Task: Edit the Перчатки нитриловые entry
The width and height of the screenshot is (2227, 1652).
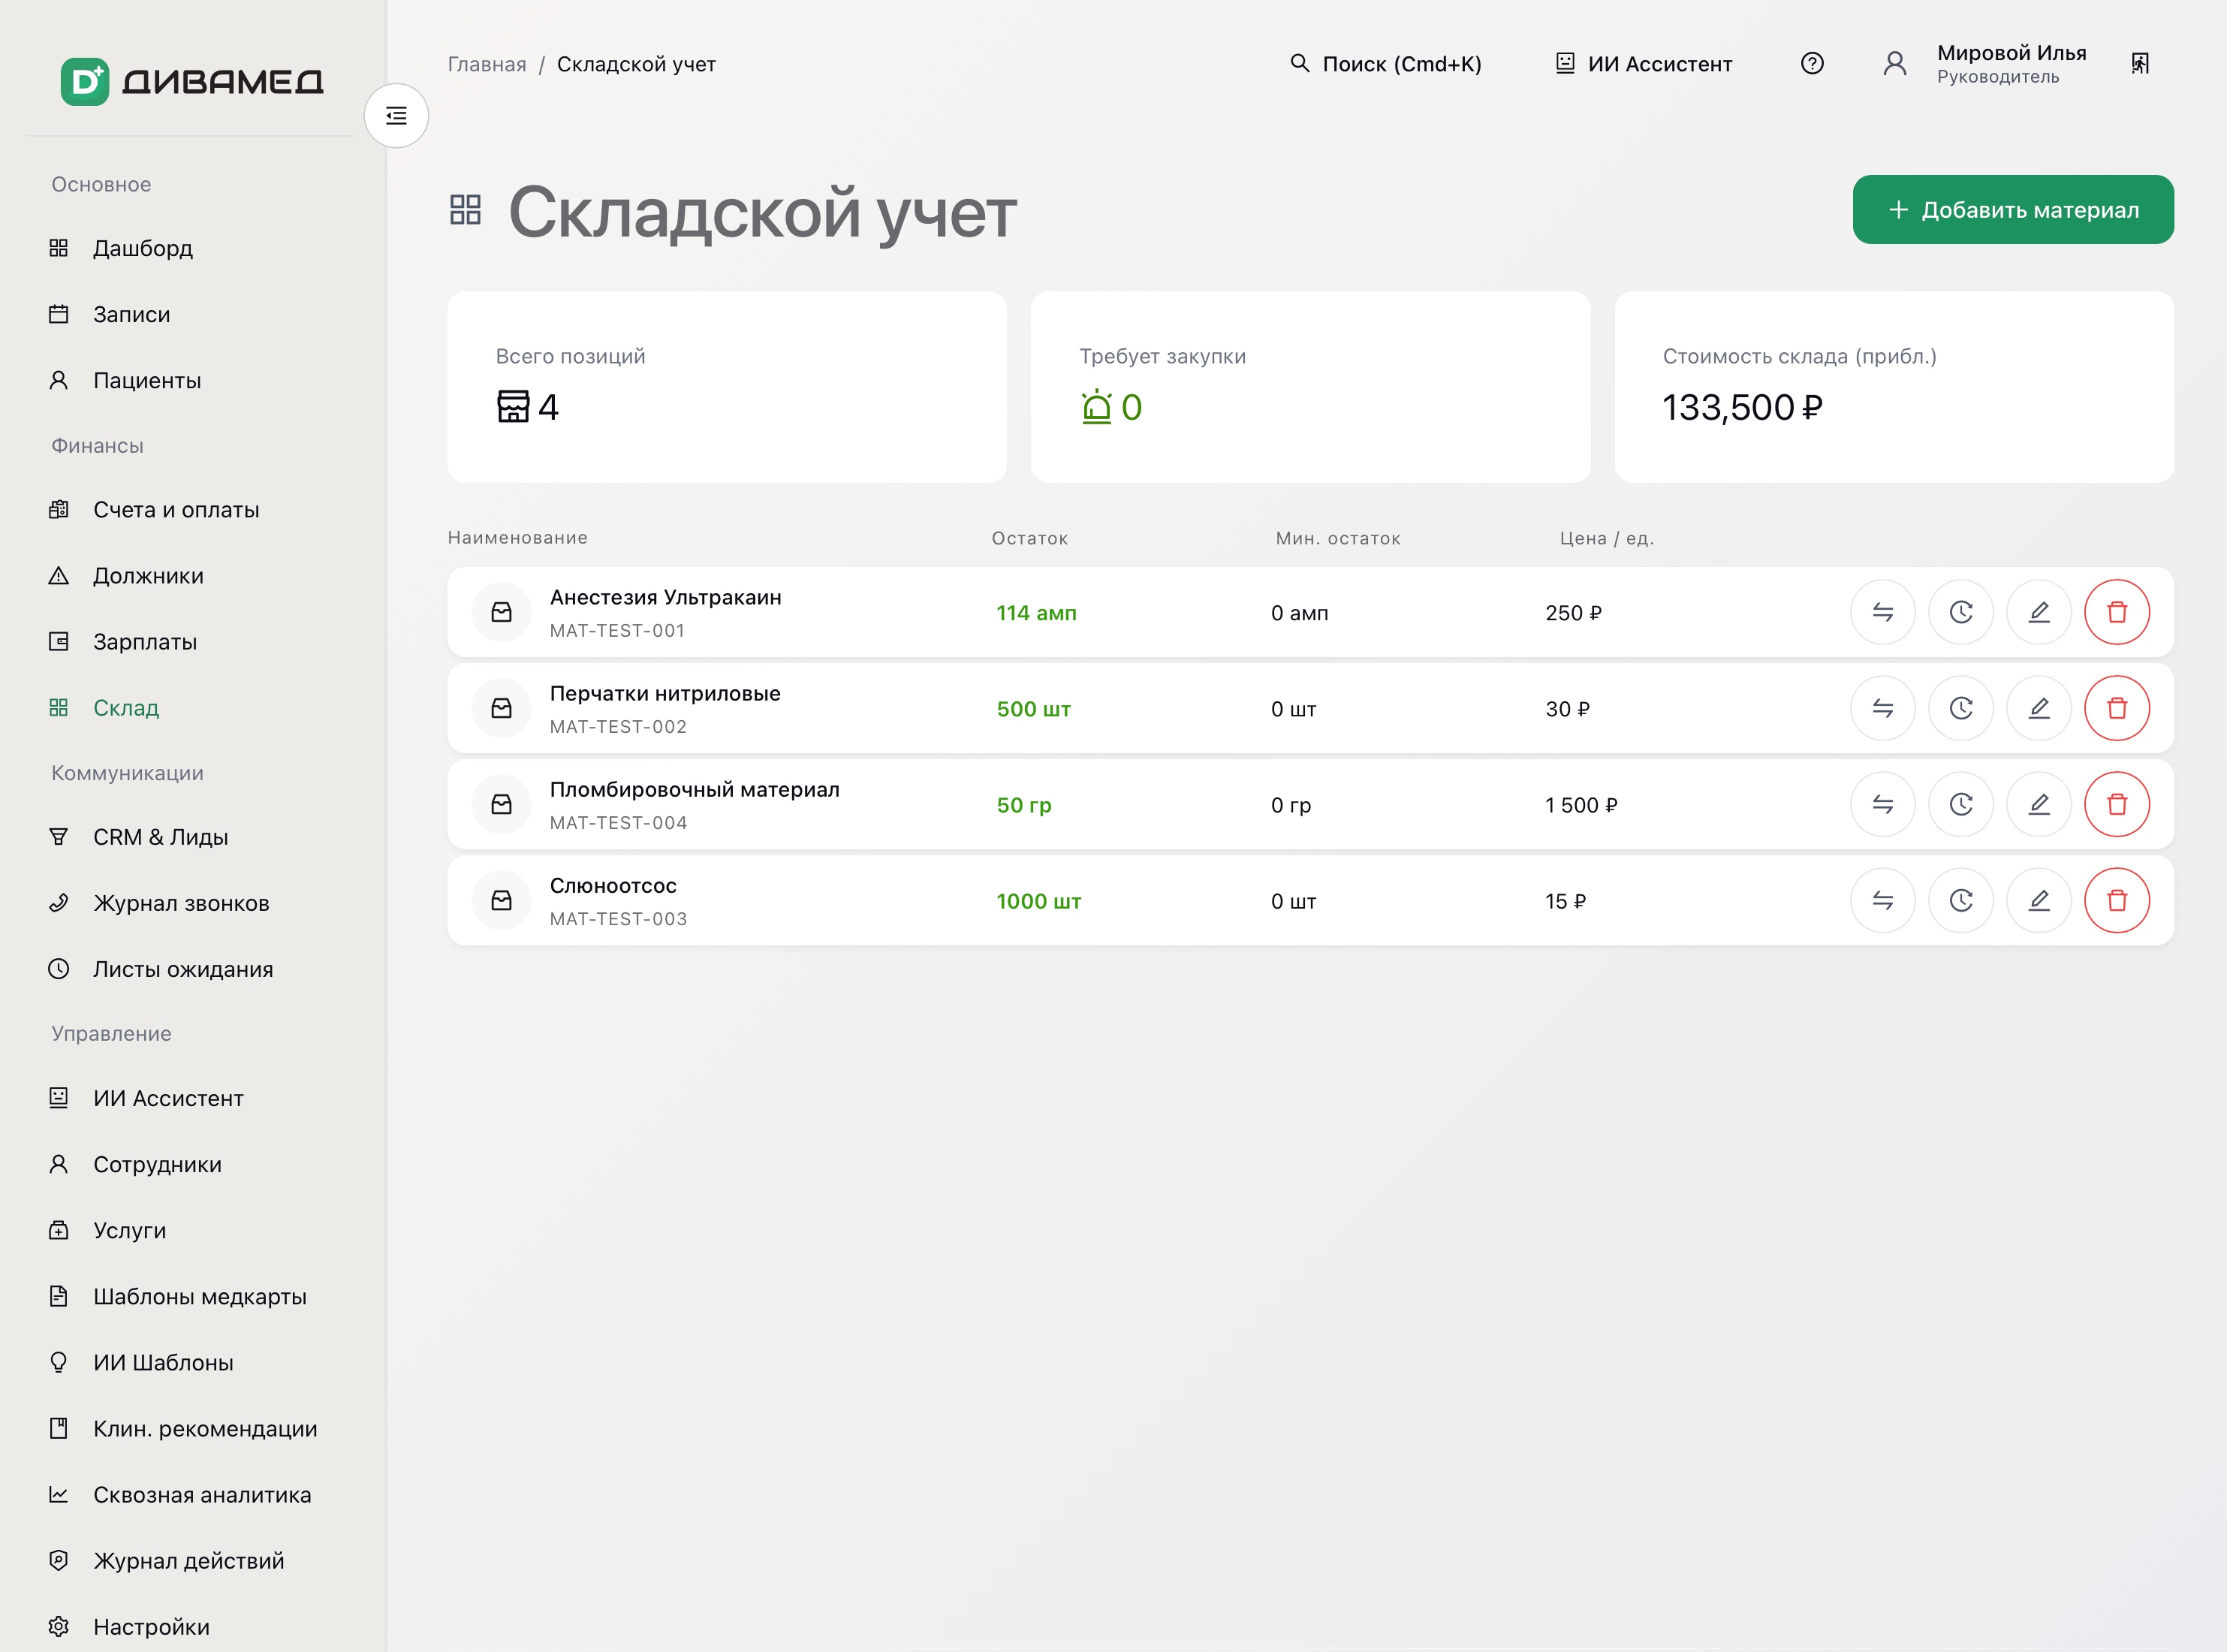Action: [2038, 708]
